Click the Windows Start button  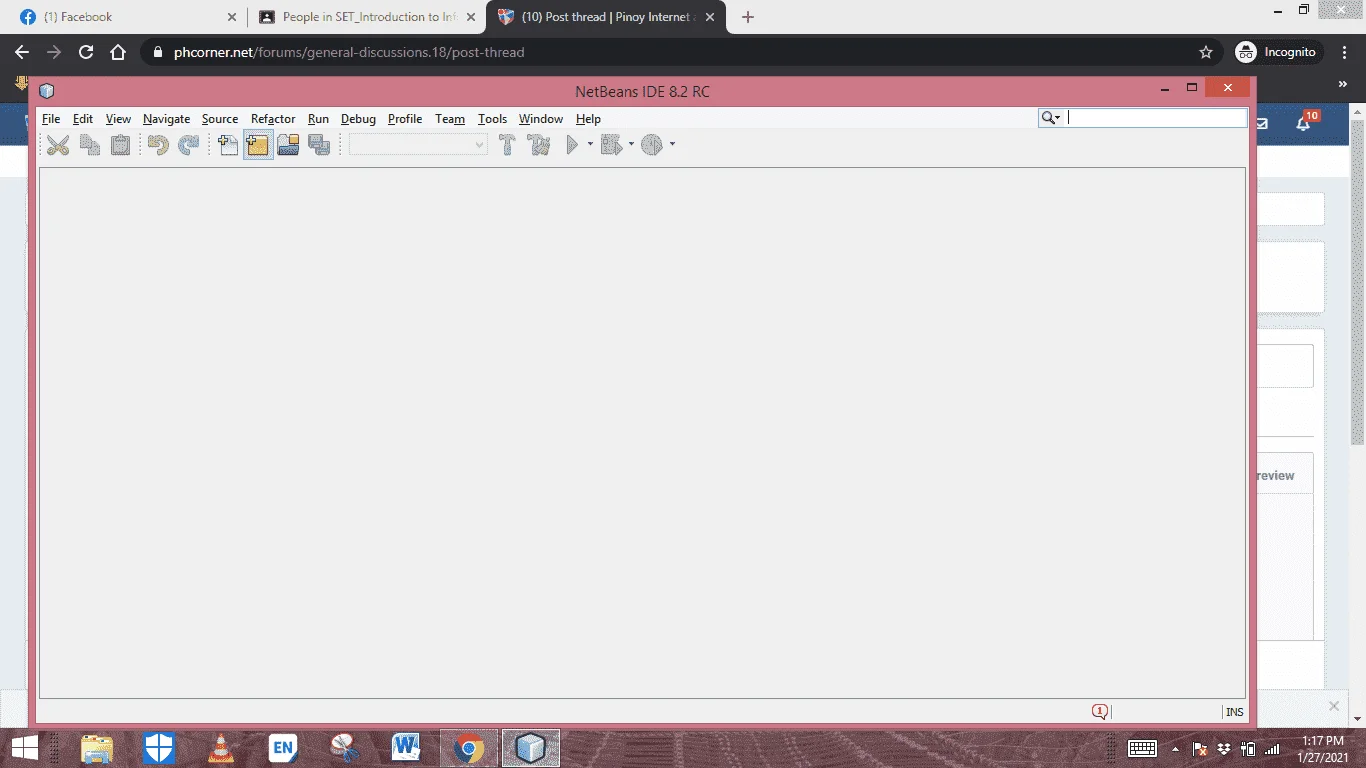click(24, 748)
